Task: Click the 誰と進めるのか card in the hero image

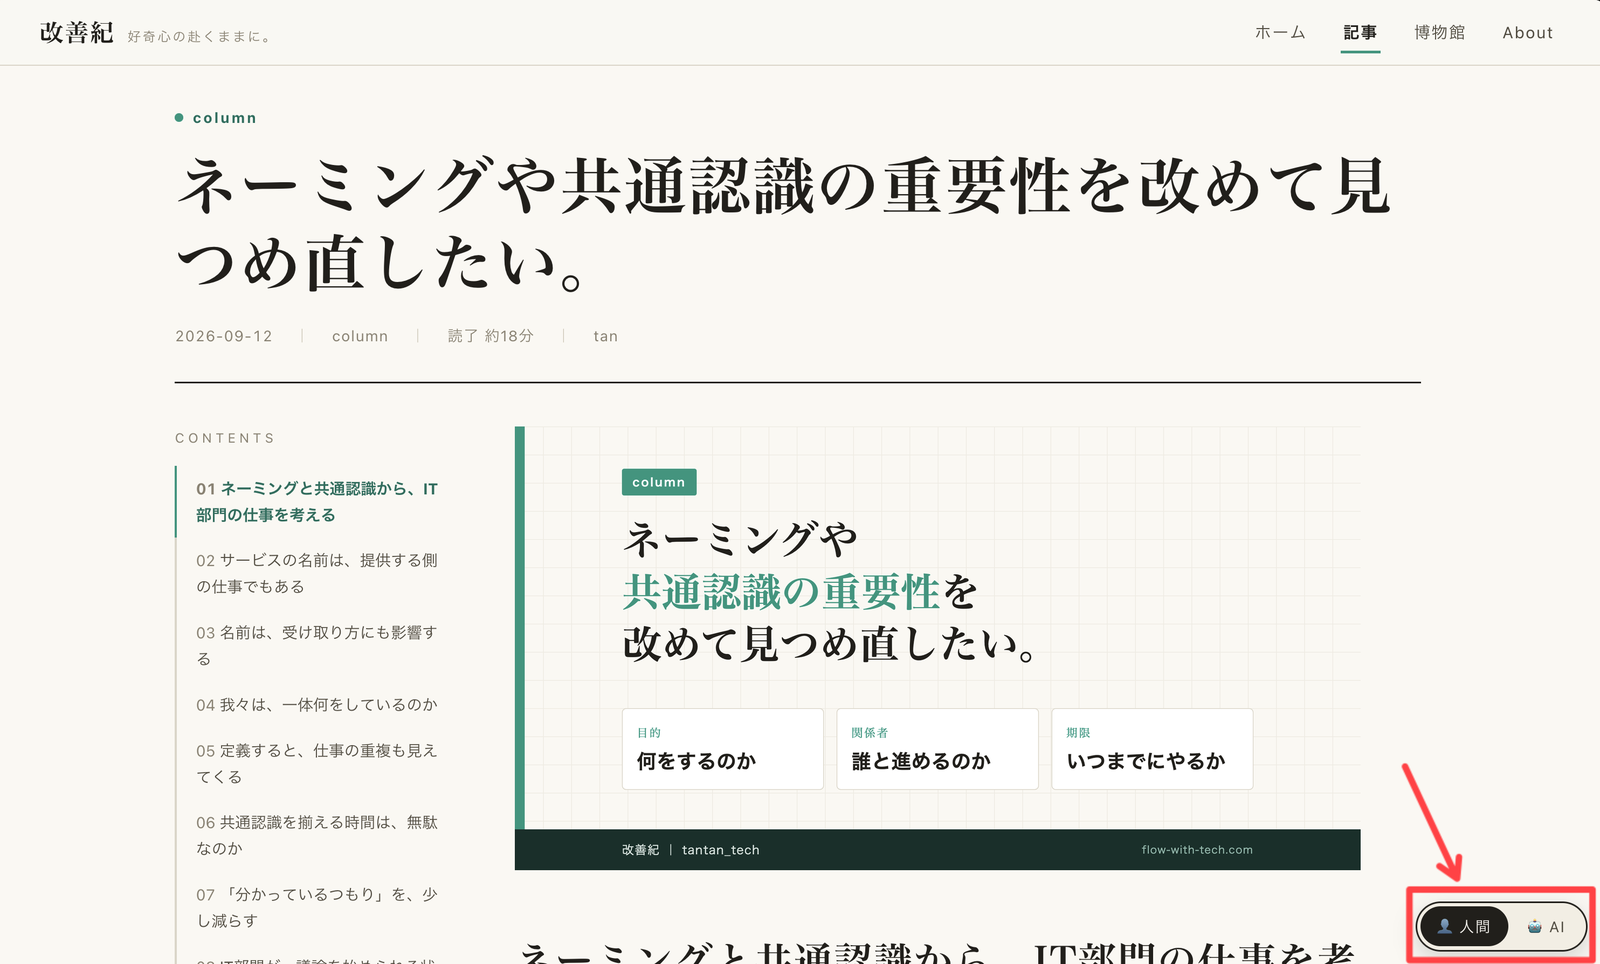Action: click(x=938, y=749)
